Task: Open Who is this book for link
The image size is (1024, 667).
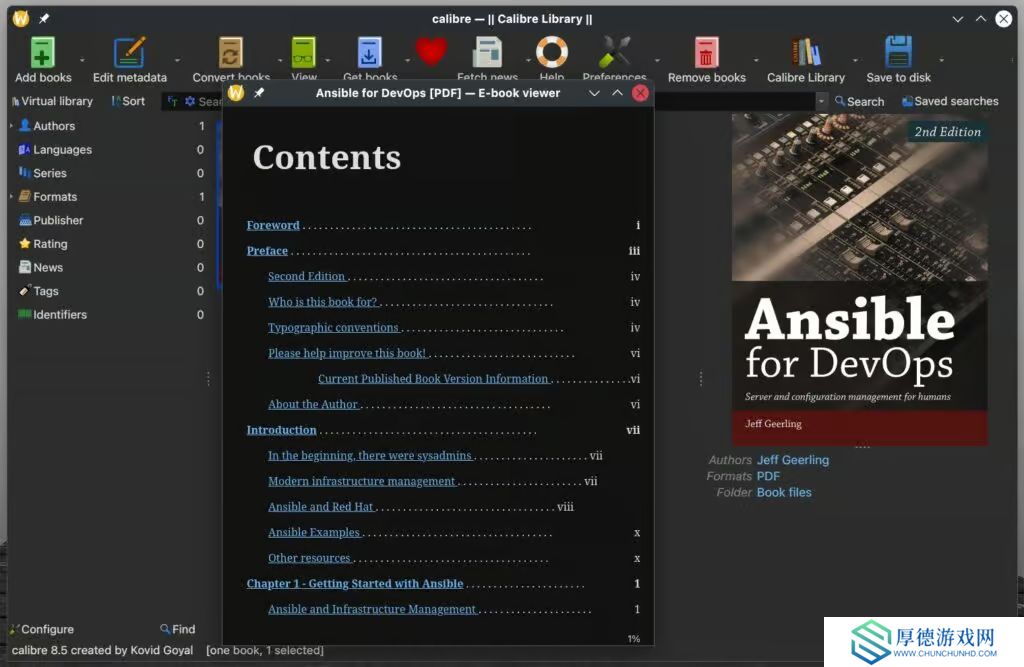Action: (x=323, y=302)
